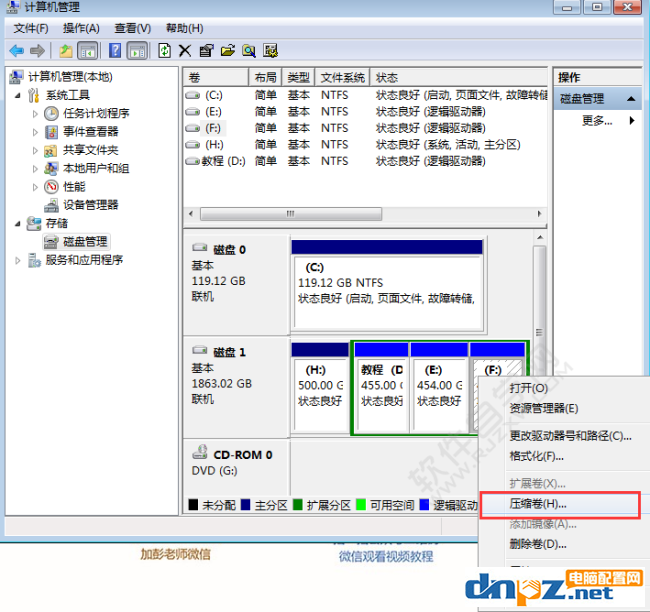Click the CD-ROM 0 drive icon

[200, 452]
